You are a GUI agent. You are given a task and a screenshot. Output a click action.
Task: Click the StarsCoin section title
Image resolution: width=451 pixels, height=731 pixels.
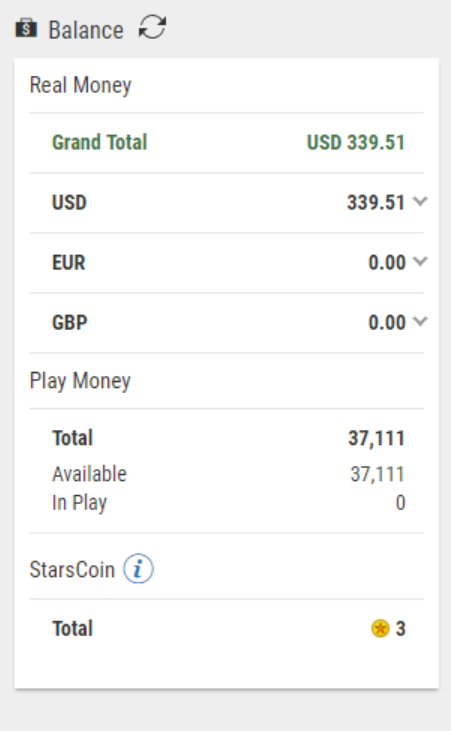72,570
